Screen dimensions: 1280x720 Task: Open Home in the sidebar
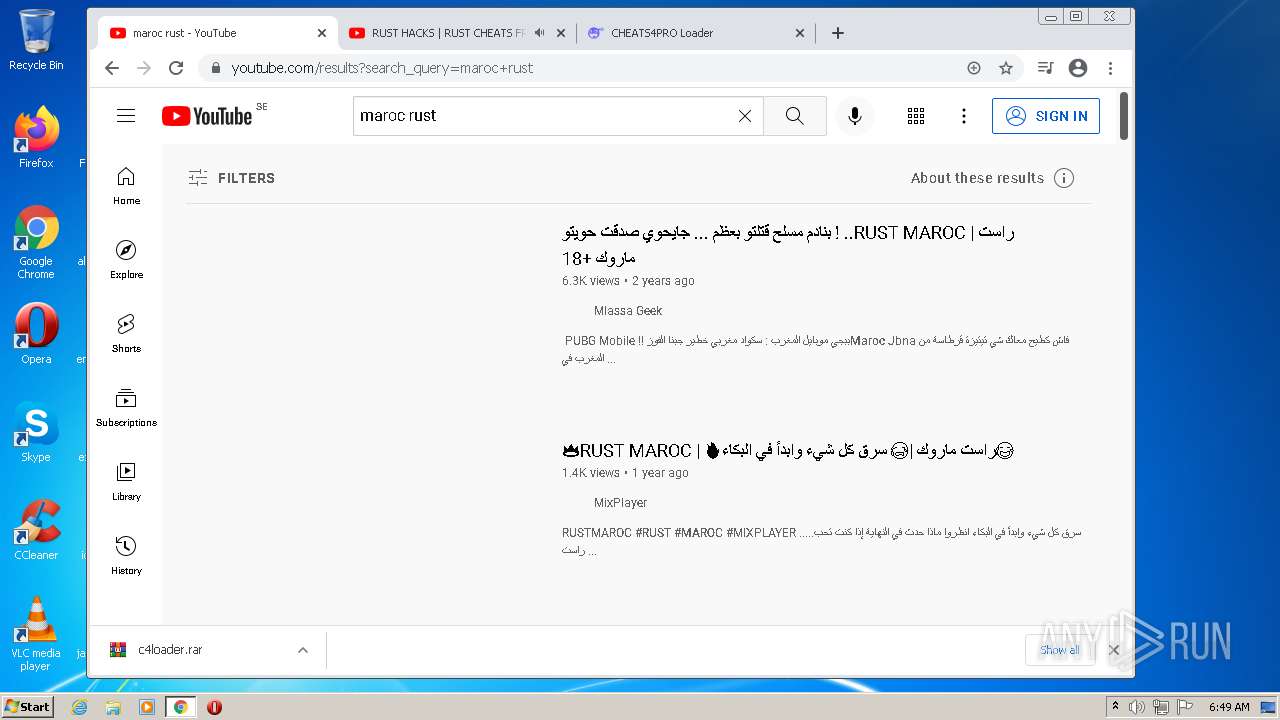[126, 186]
